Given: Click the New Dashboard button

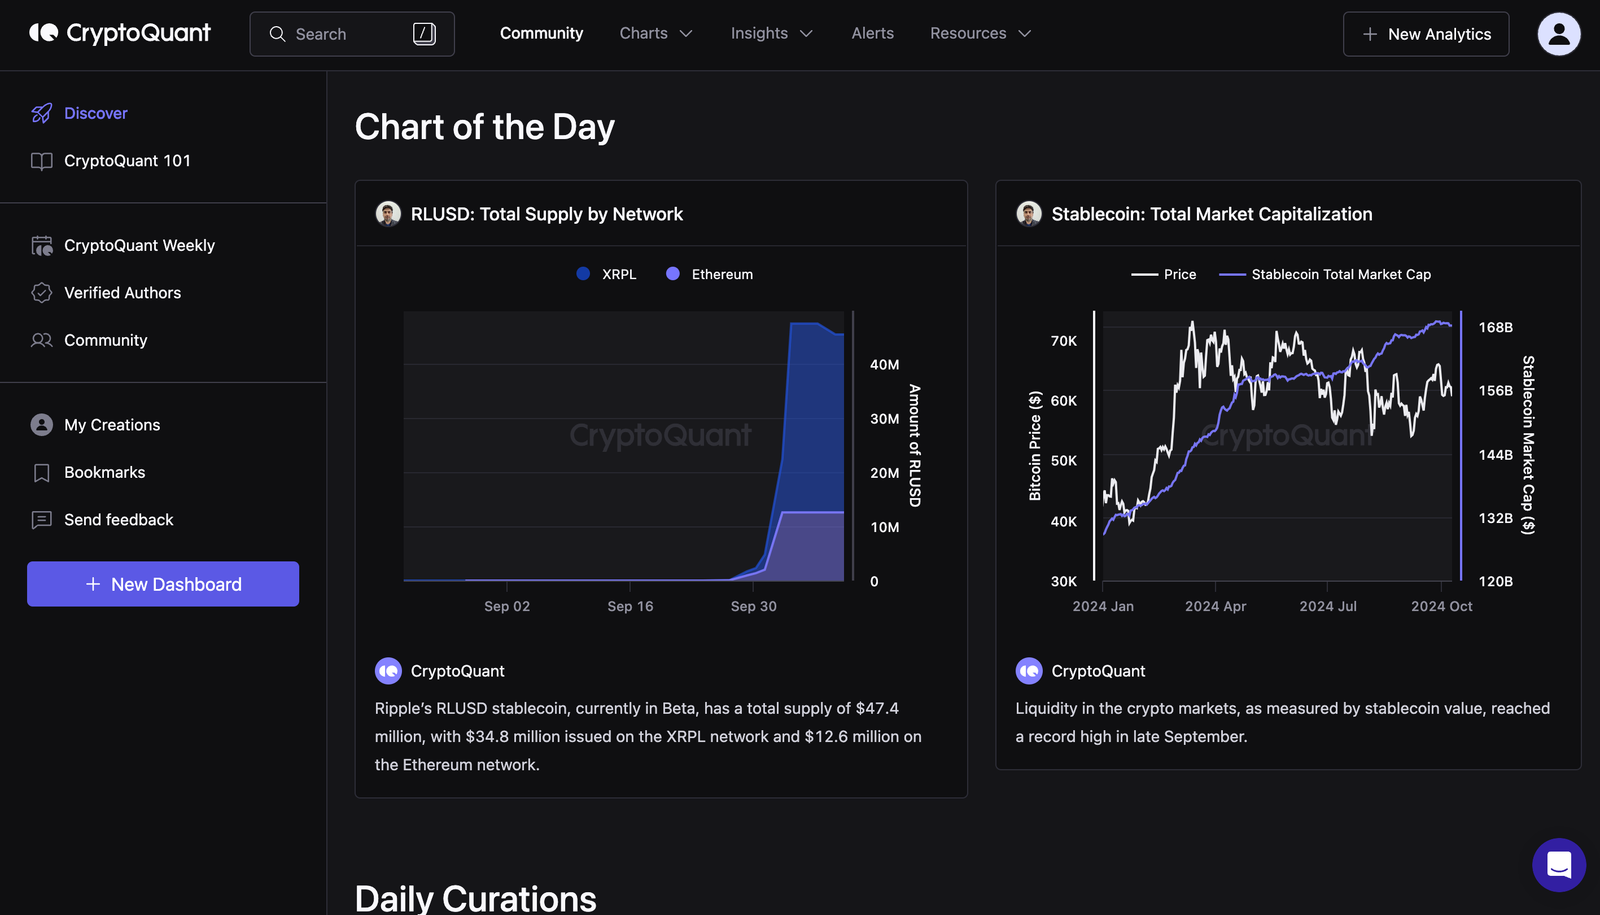Looking at the screenshot, I should pos(163,584).
